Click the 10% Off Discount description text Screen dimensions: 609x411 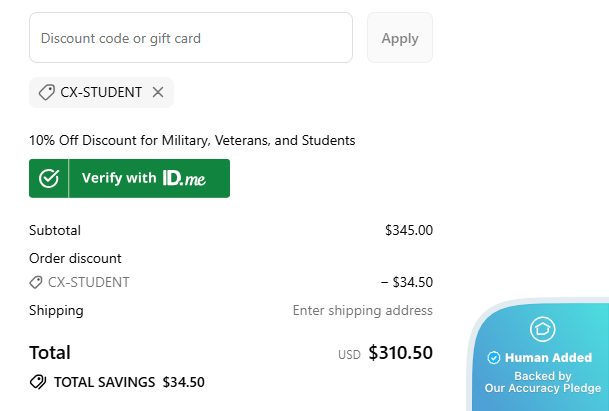[x=192, y=141]
